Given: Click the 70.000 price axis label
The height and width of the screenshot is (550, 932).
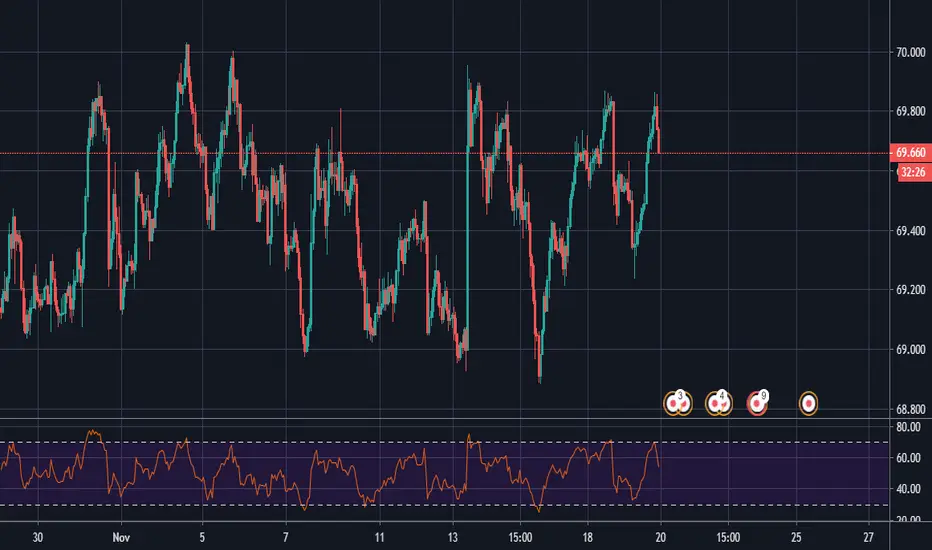Looking at the screenshot, I should [x=911, y=53].
